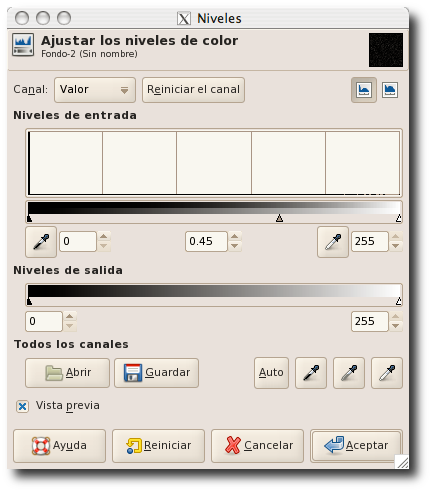The width and height of the screenshot is (432, 492).
Task: Pick white point eyedropper beside 255 input
Action: tap(333, 242)
